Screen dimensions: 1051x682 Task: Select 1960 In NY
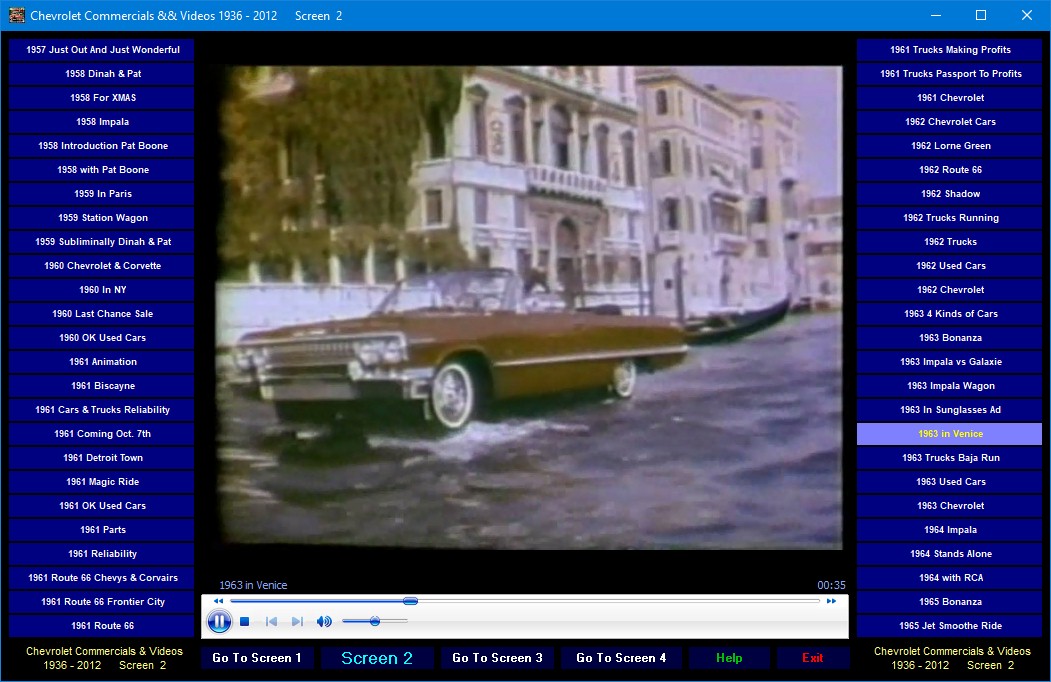point(103,290)
